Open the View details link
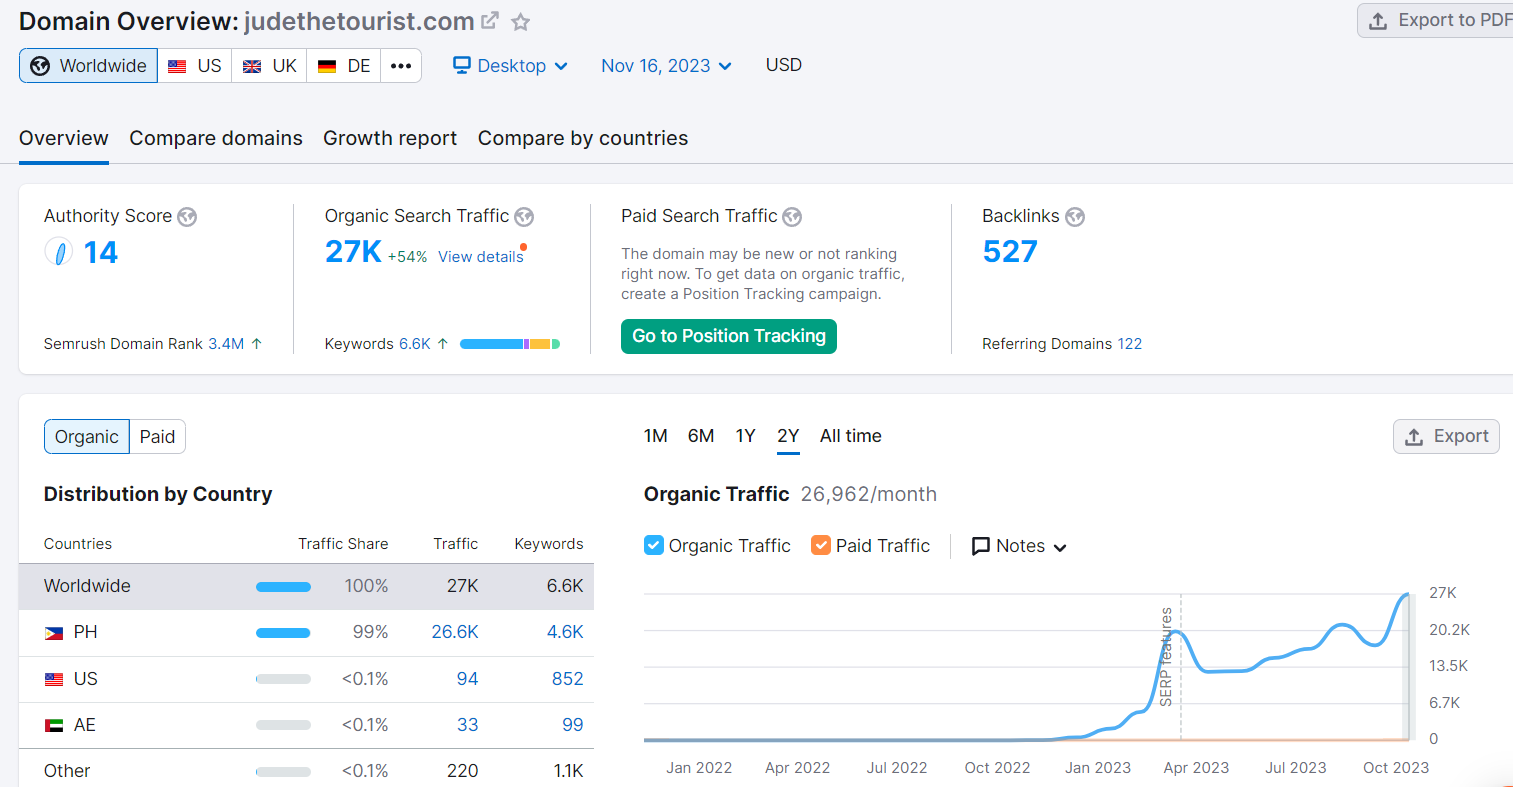Image resolution: width=1513 pixels, height=787 pixels. tap(480, 257)
